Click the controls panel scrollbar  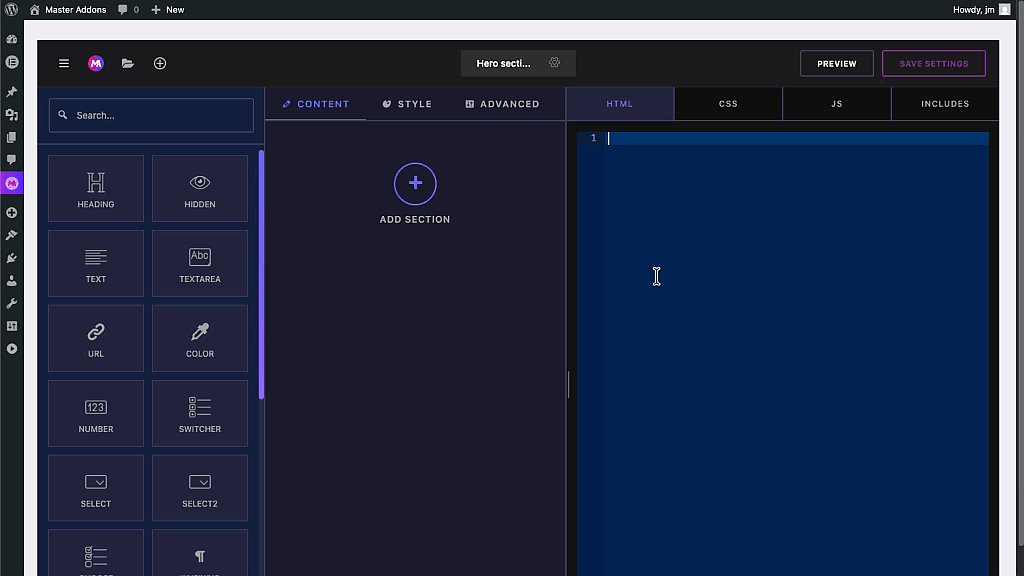tap(261, 274)
